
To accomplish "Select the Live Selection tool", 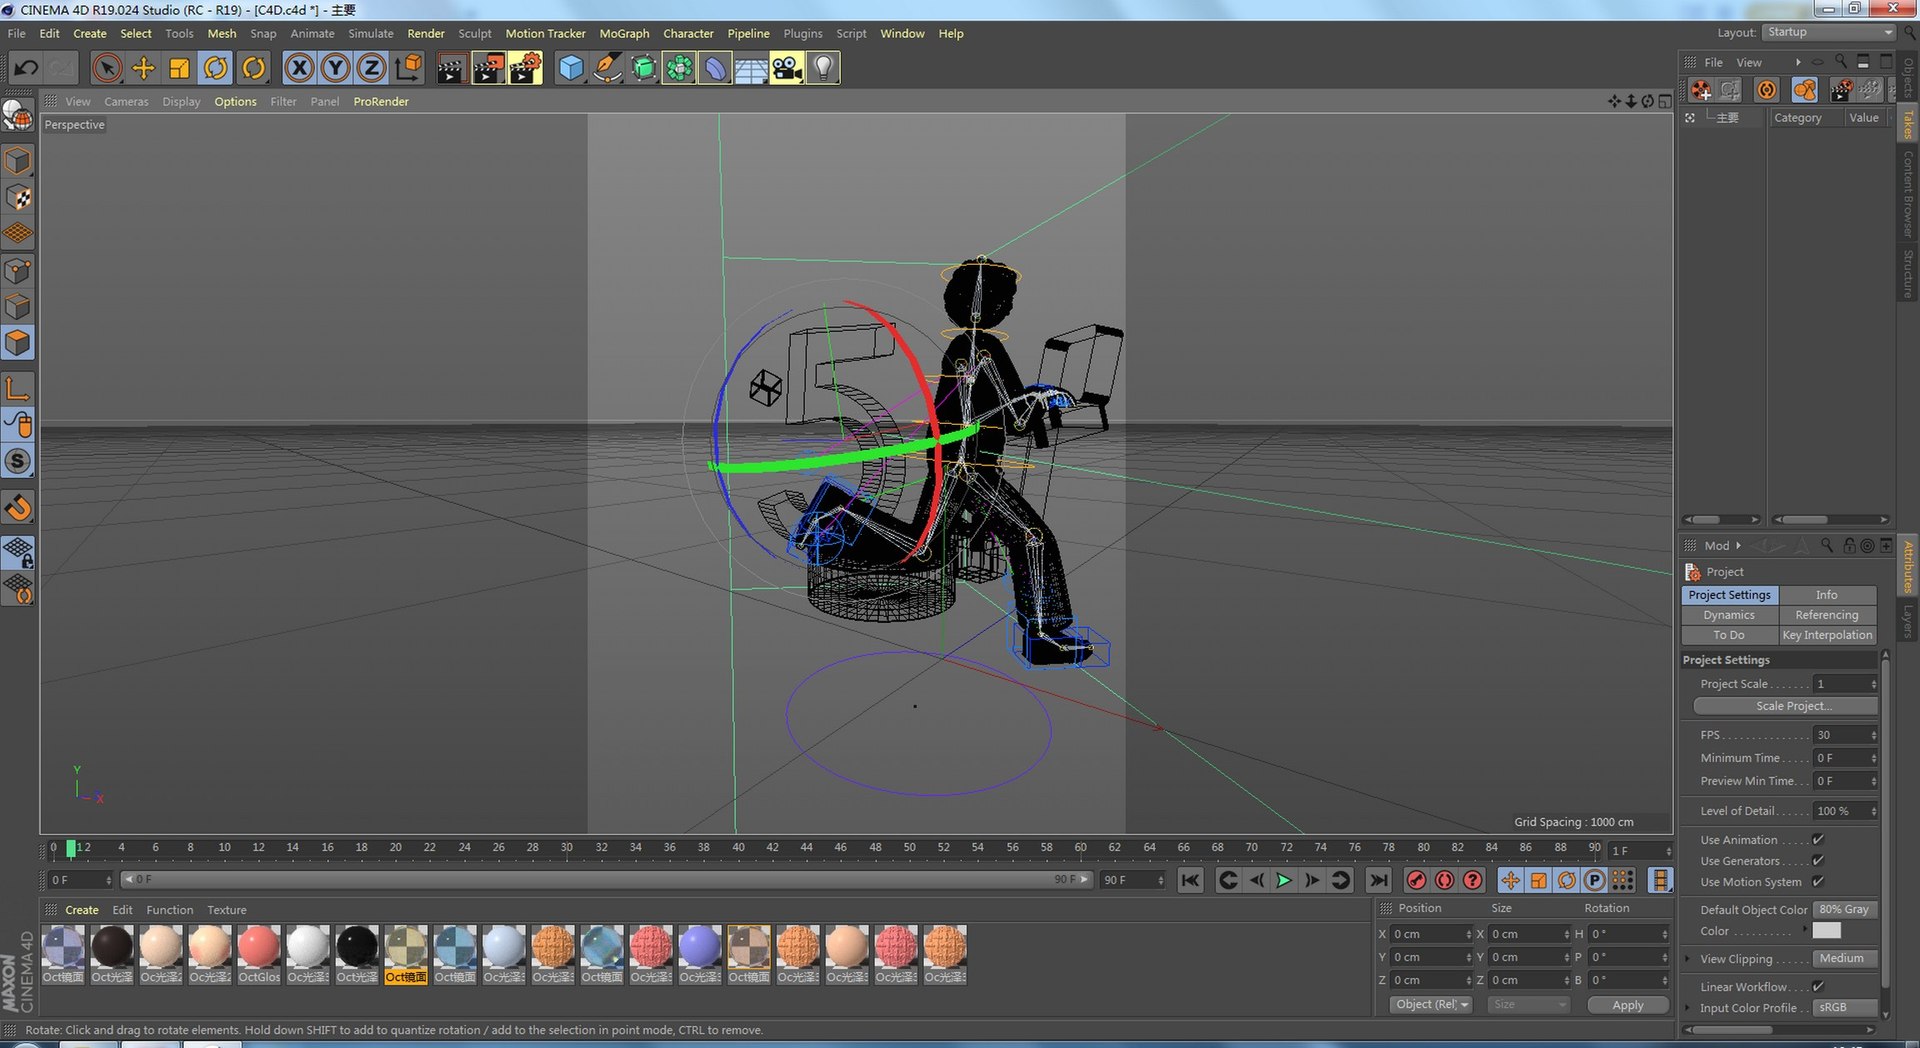I will click(x=107, y=68).
